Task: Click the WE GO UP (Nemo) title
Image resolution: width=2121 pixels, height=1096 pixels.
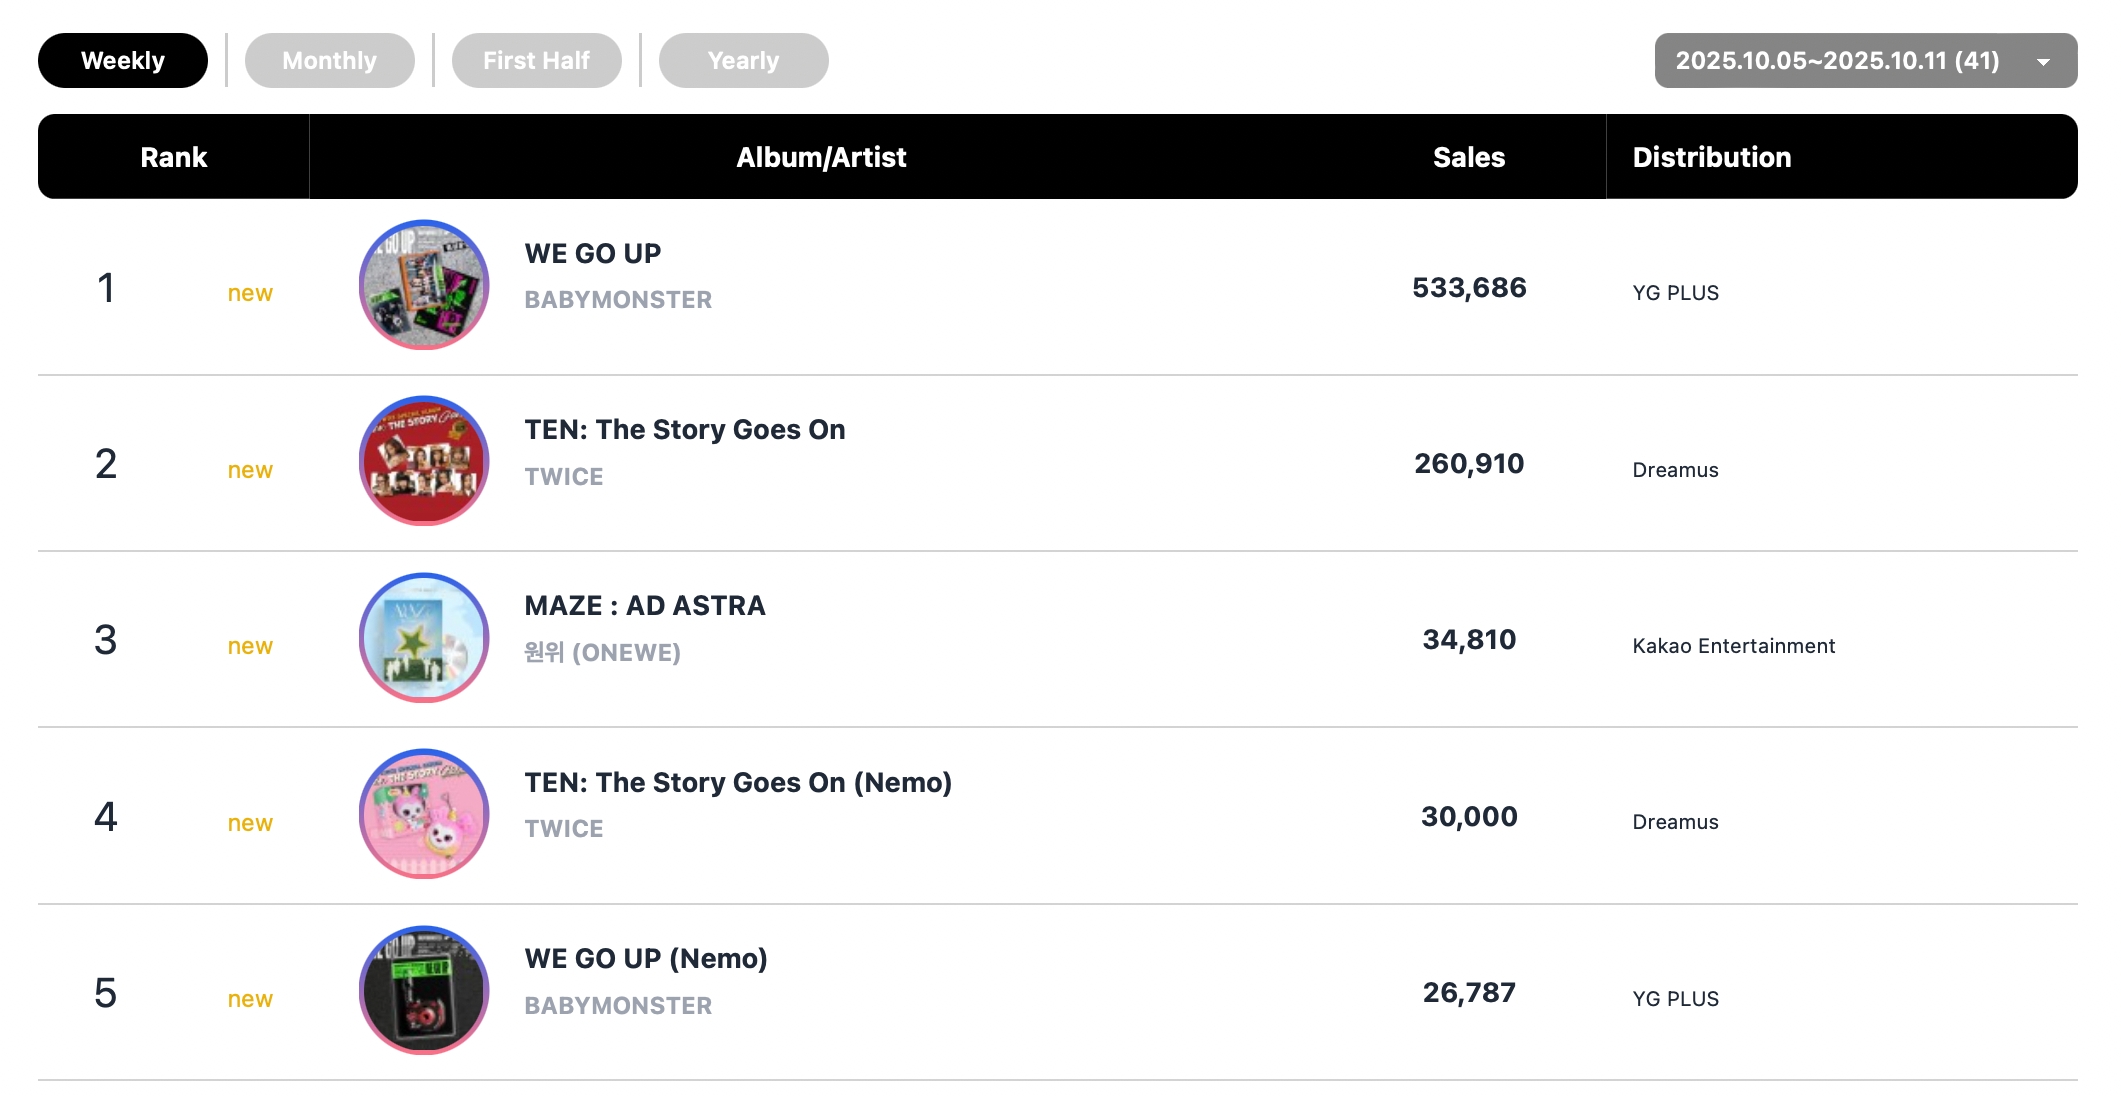Action: (646, 959)
